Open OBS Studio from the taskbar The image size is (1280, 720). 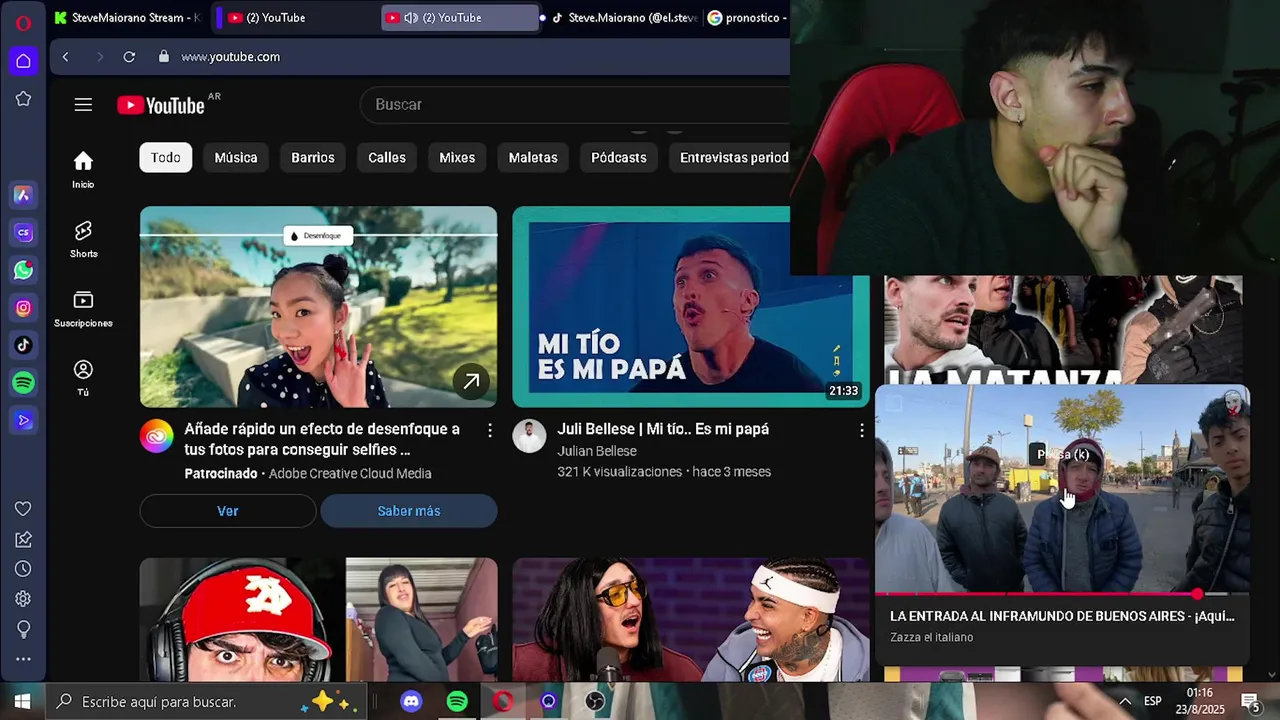(595, 702)
